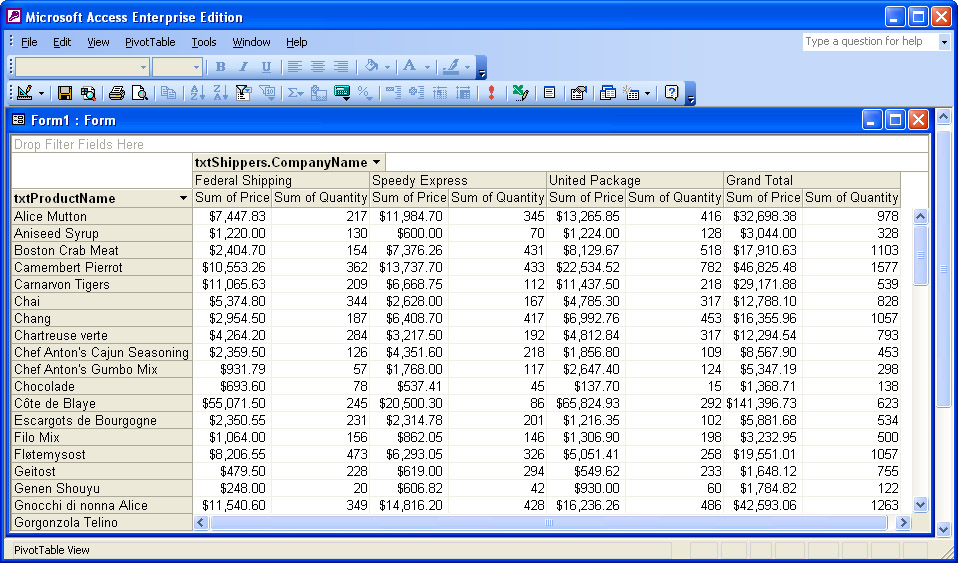
Task: Open the Properties icon in toolbar
Action: click(578, 93)
